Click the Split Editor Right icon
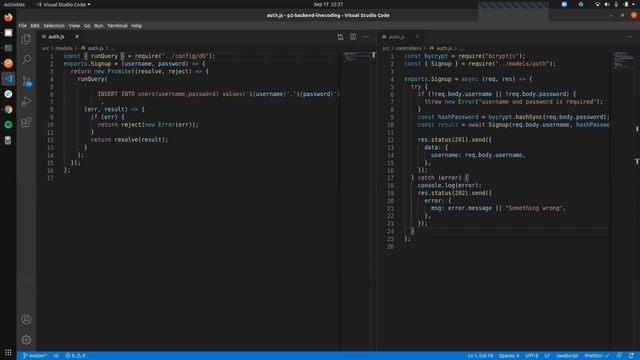 tap(353, 37)
